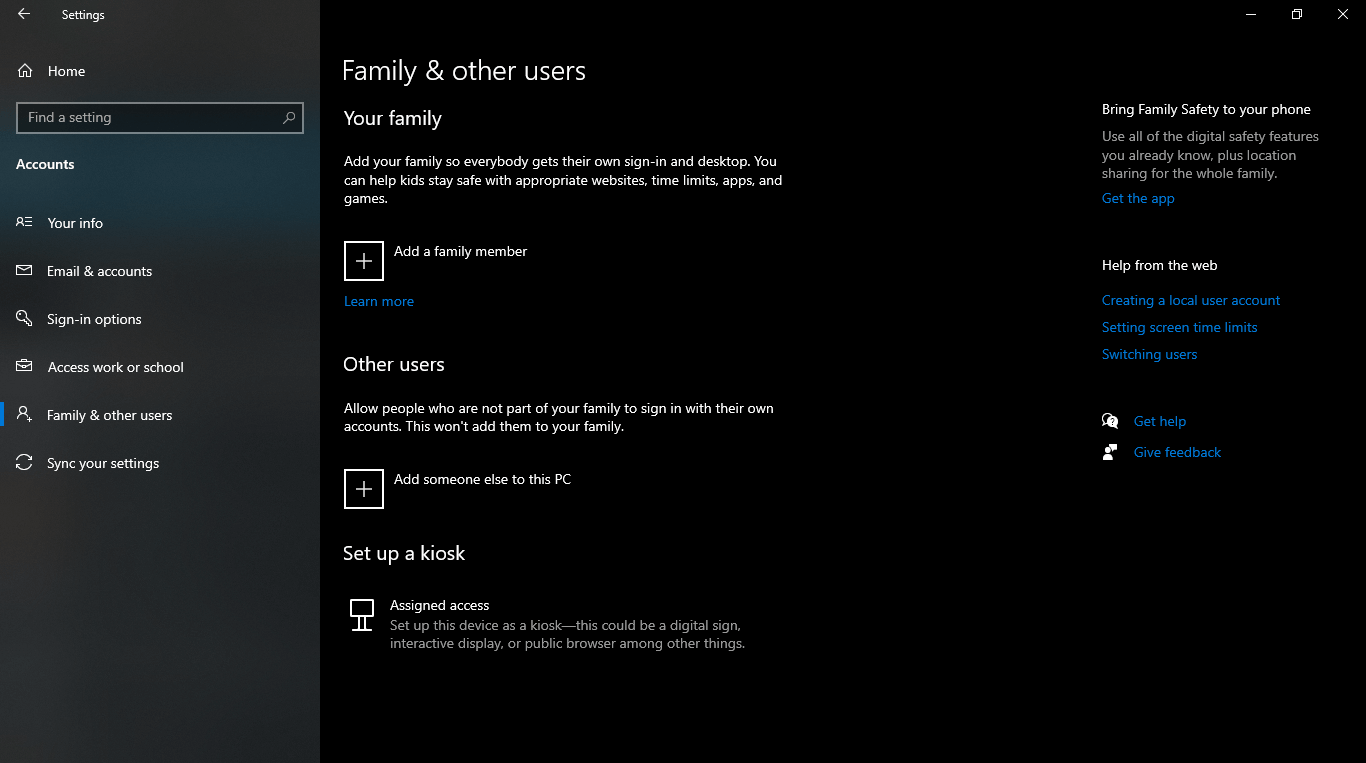Open the Switching users help link
The height and width of the screenshot is (763, 1366).
click(1149, 354)
